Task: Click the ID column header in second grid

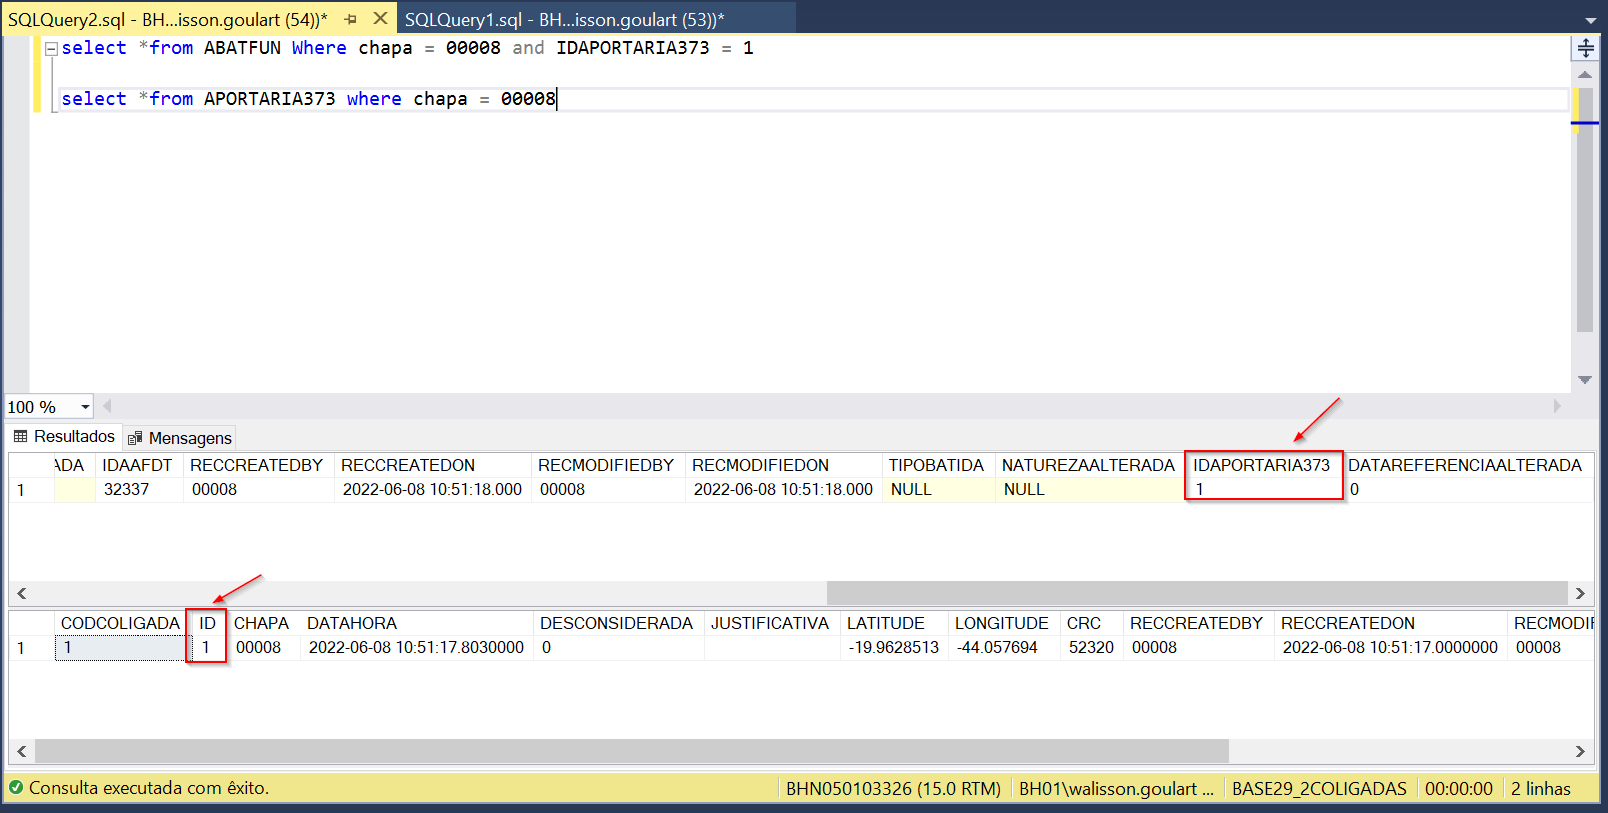Action: [207, 623]
